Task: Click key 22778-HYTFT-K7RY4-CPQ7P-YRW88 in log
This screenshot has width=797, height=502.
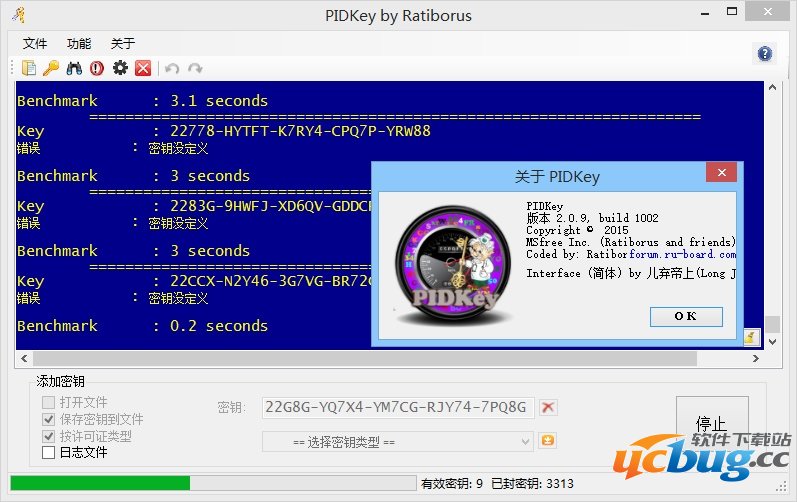Action: pyautogui.click(x=300, y=131)
